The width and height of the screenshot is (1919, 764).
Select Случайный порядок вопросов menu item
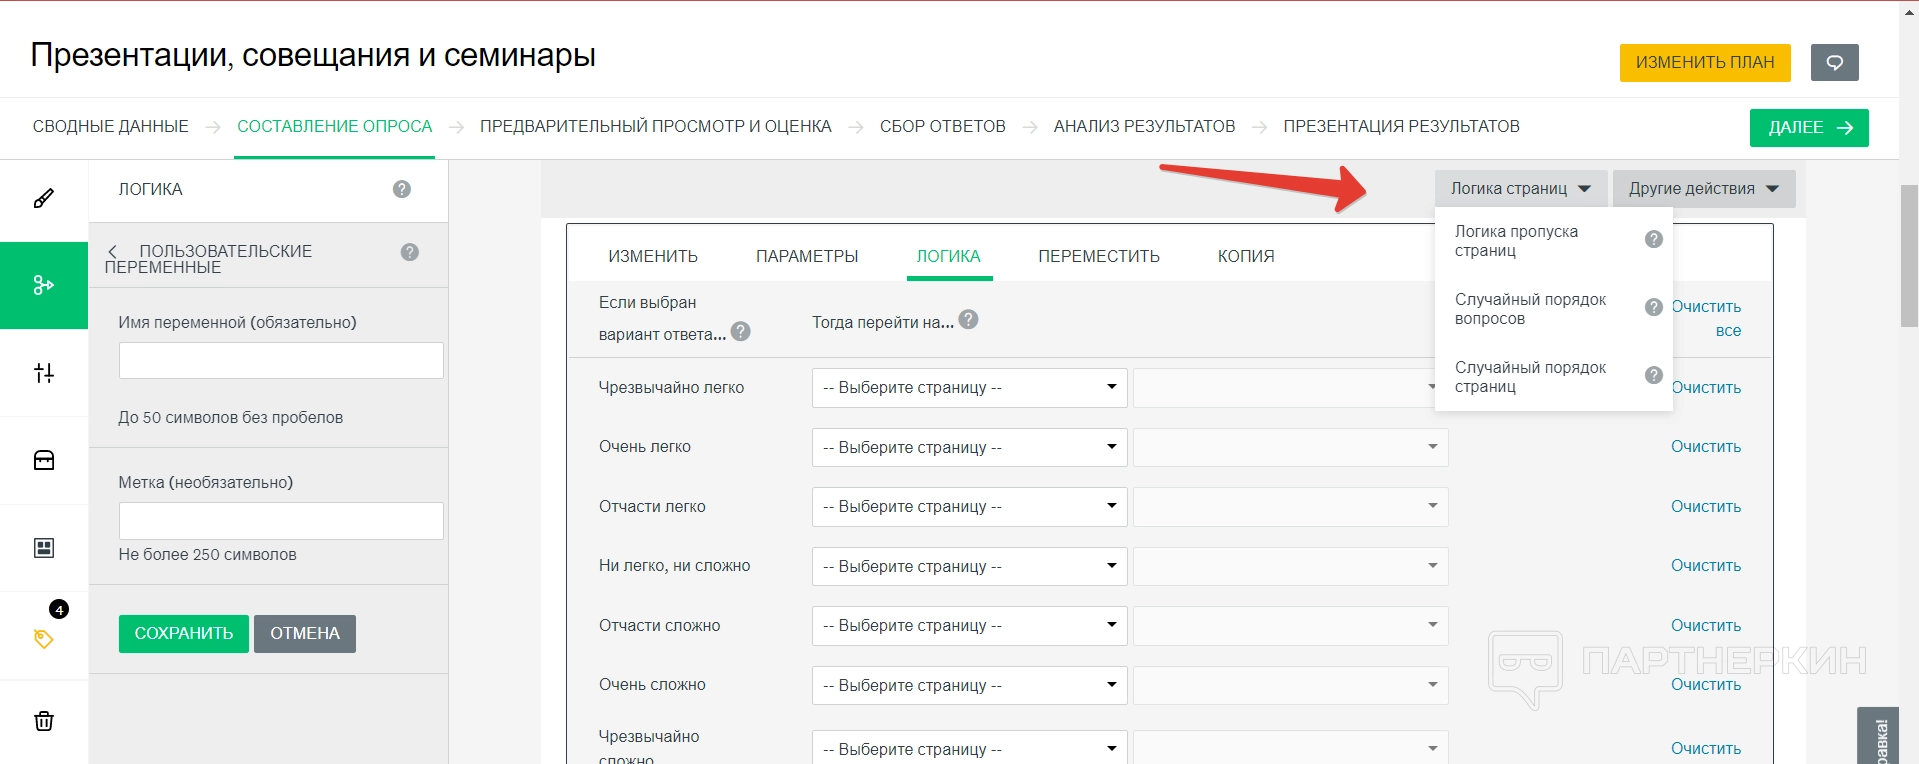1530,309
